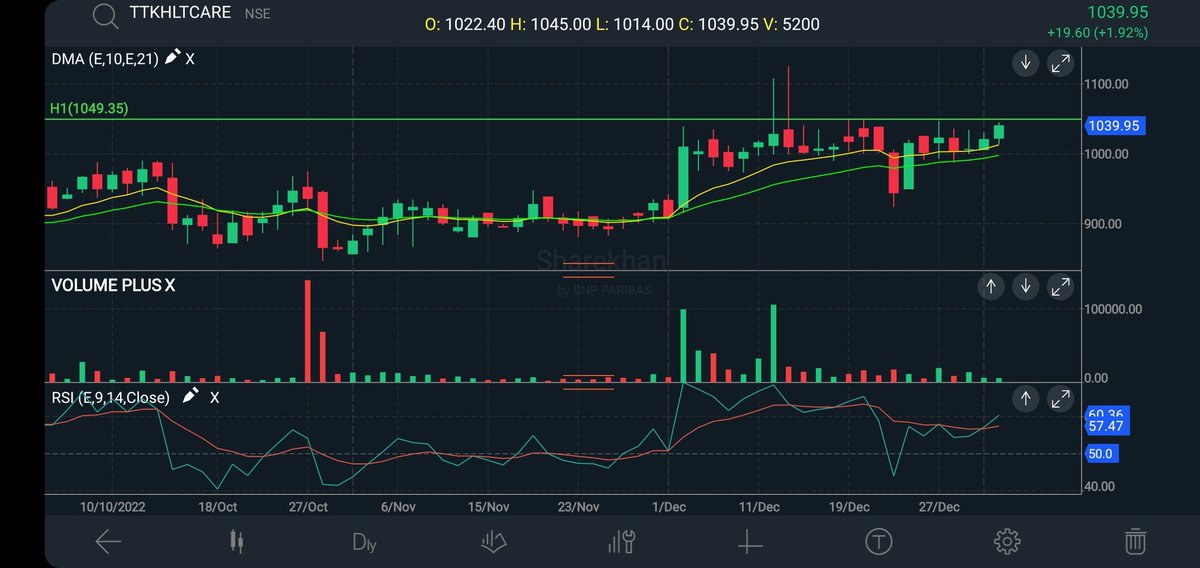Viewport: 1200px width, 568px height.
Task: Maximize the RSI pane
Action: click(1060, 399)
